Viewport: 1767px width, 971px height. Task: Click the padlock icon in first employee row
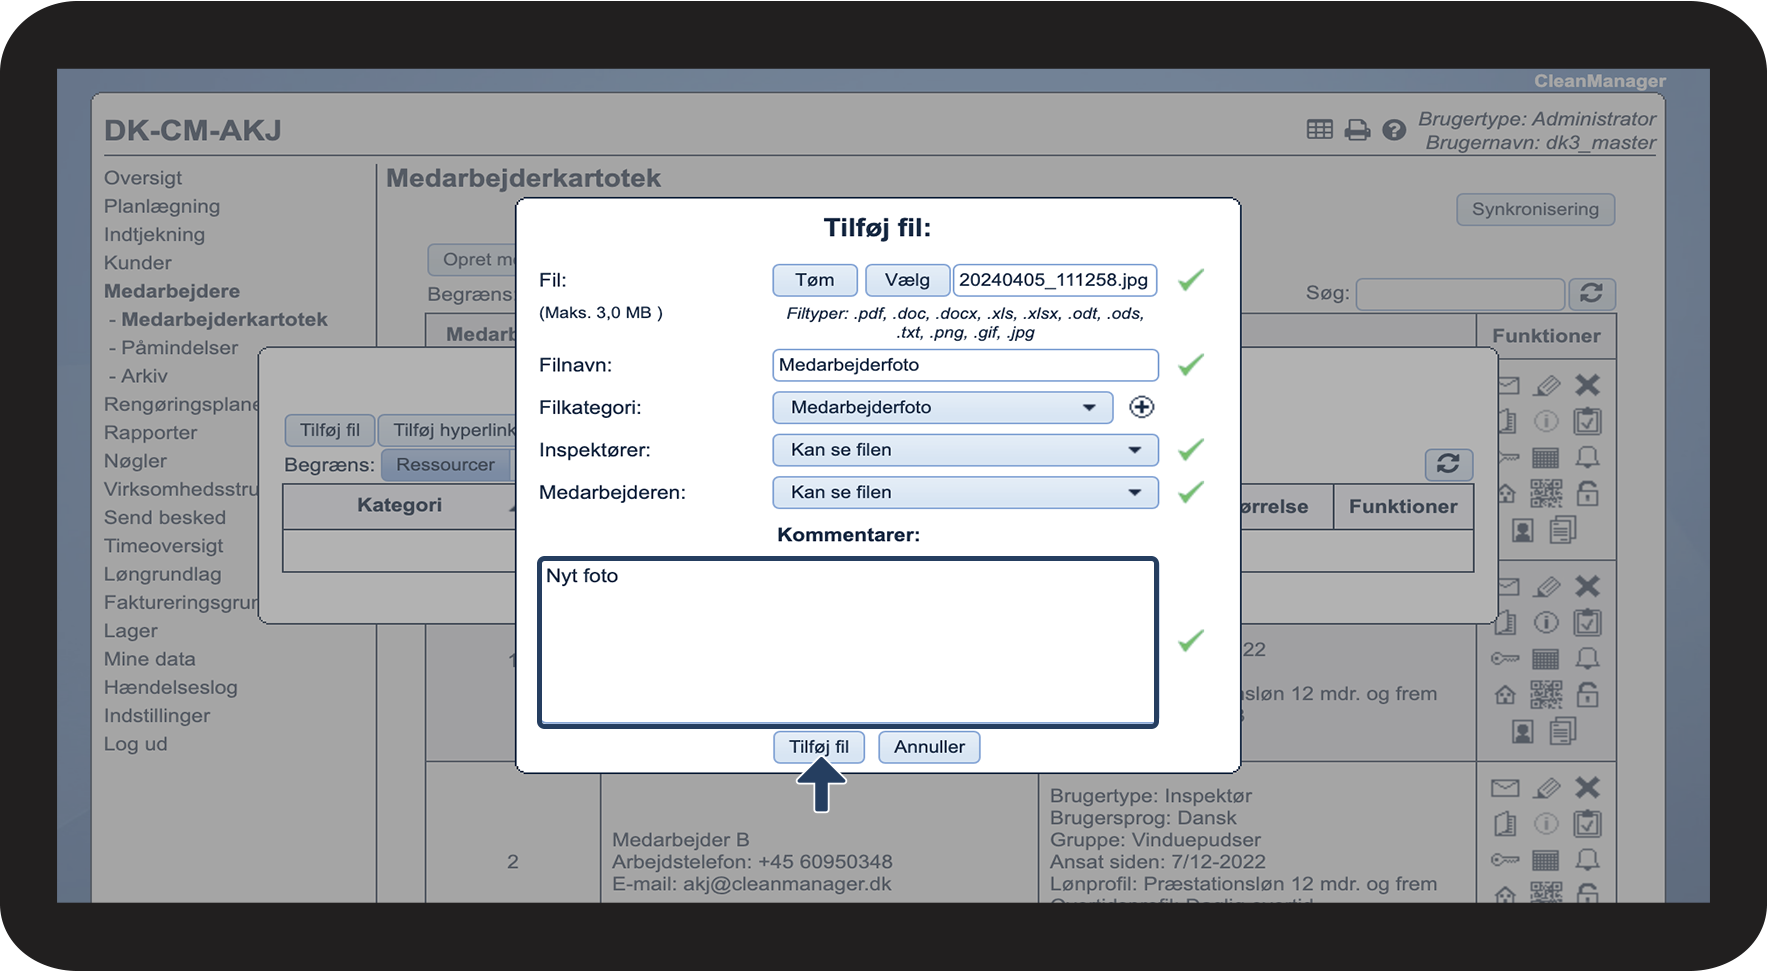coord(1587,493)
